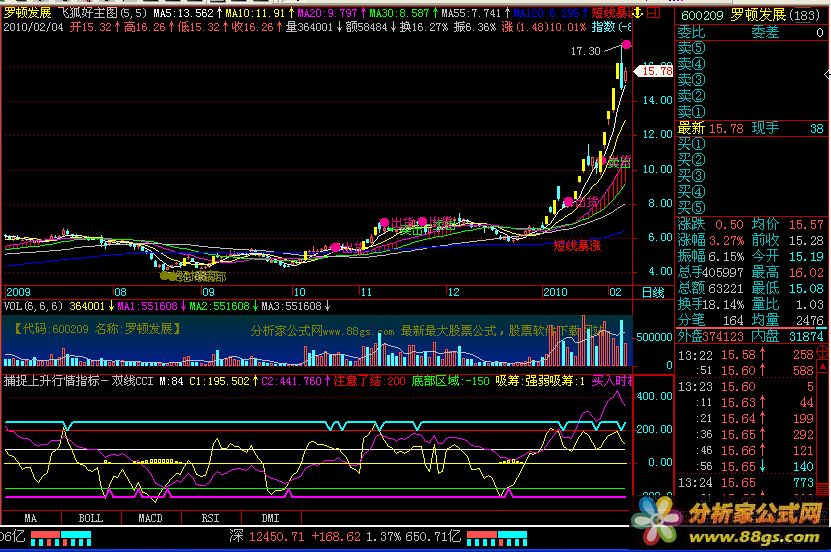Click the anchor icon atop the chart

tap(636, 13)
